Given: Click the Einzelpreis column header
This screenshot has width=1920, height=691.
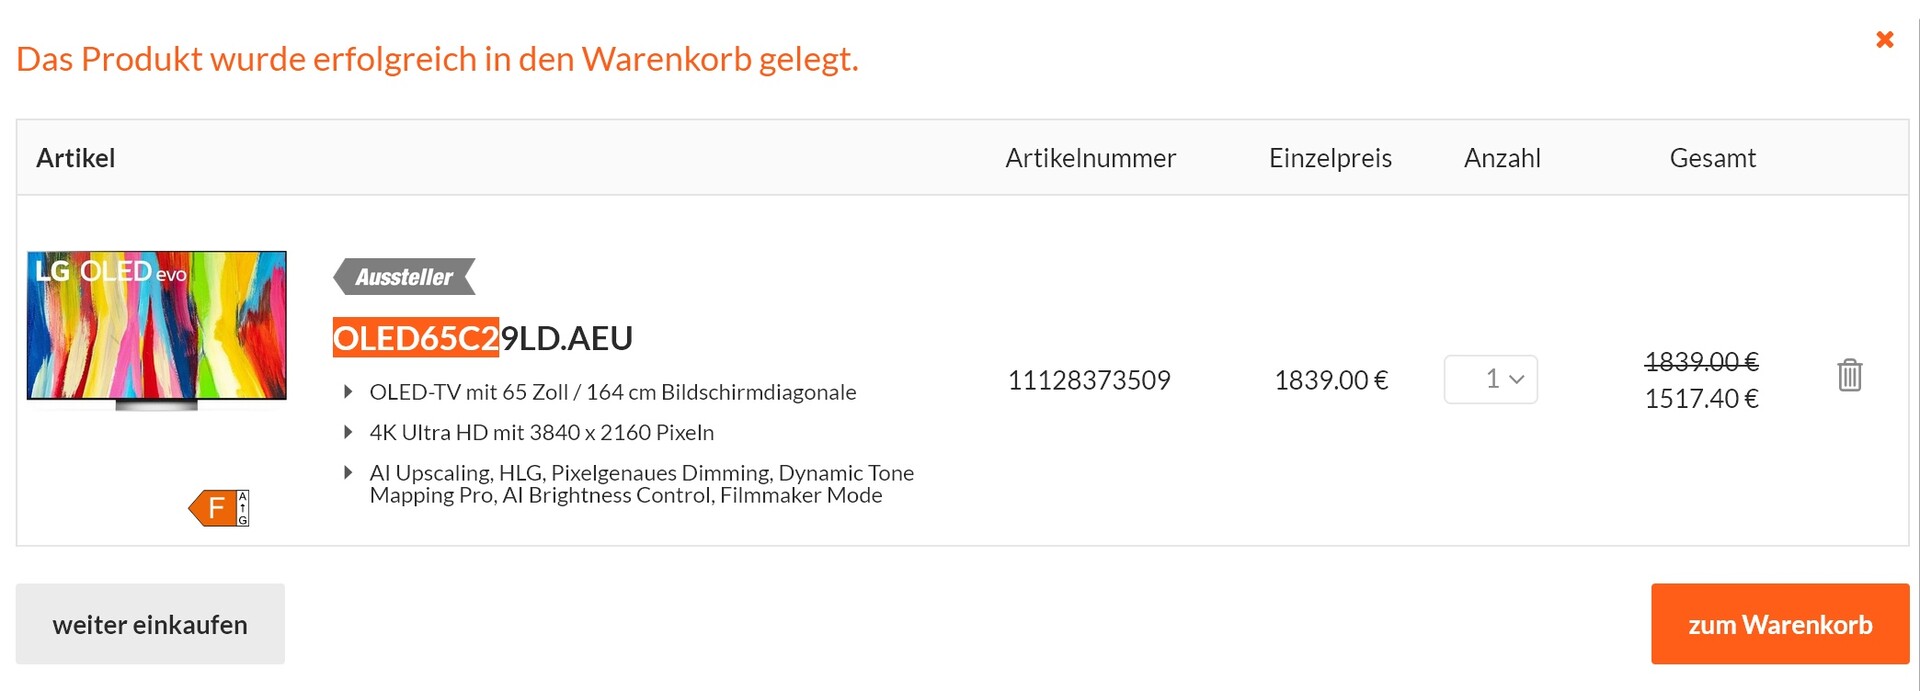Looking at the screenshot, I should (1330, 158).
